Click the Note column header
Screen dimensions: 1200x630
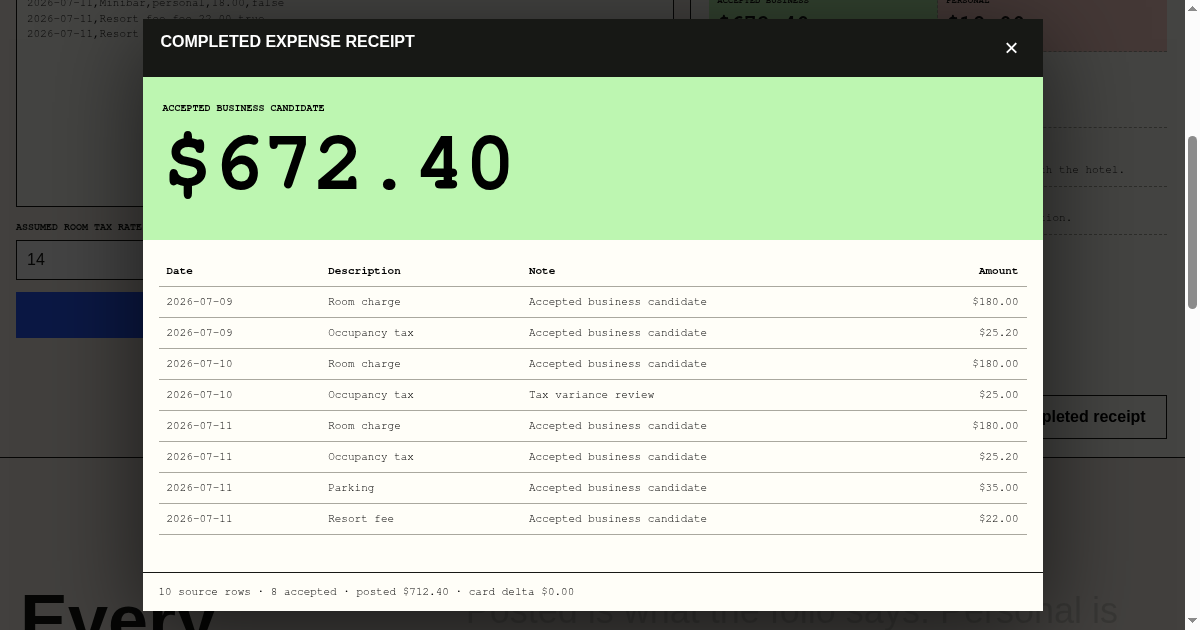pos(542,271)
